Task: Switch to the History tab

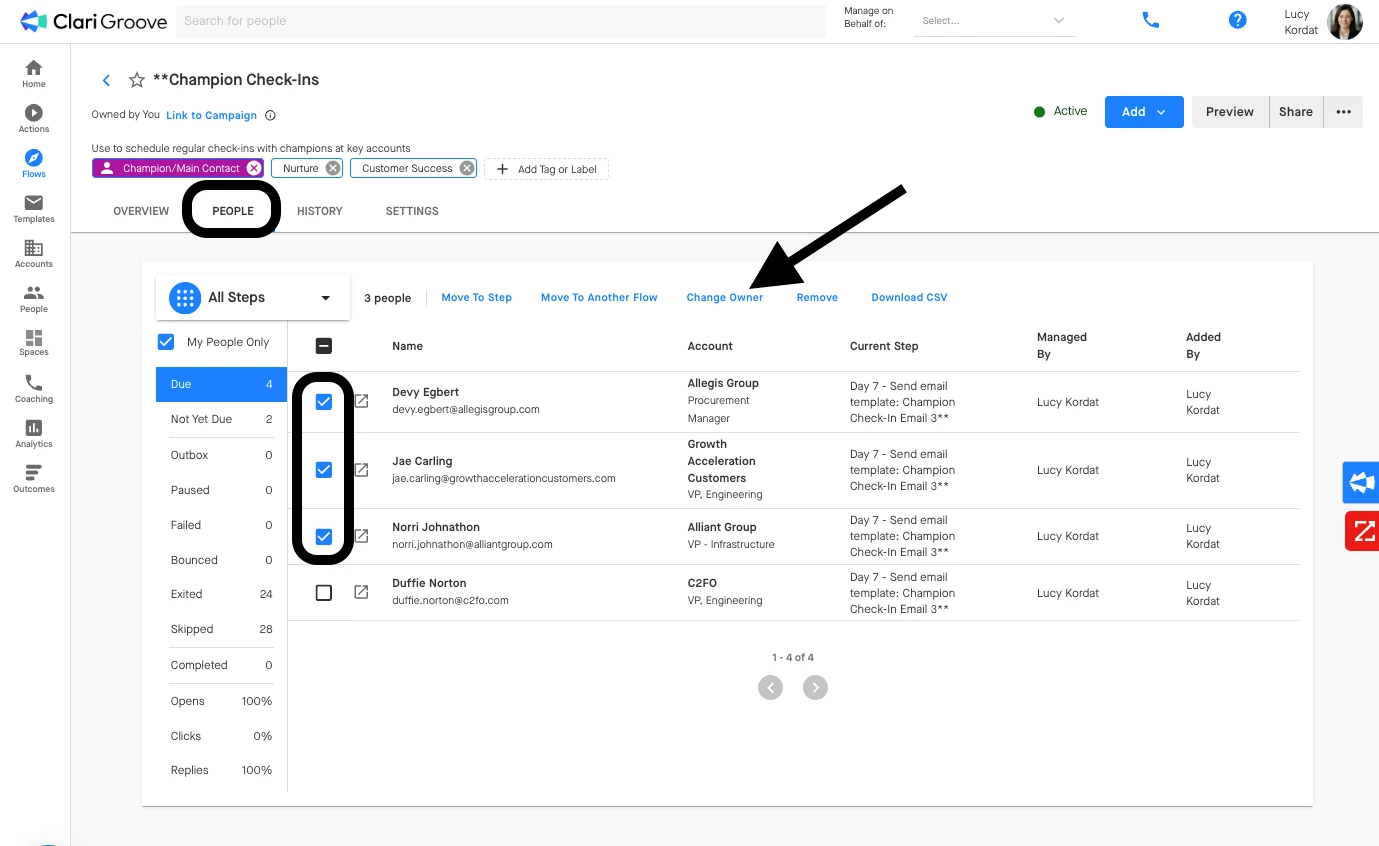Action: click(320, 211)
